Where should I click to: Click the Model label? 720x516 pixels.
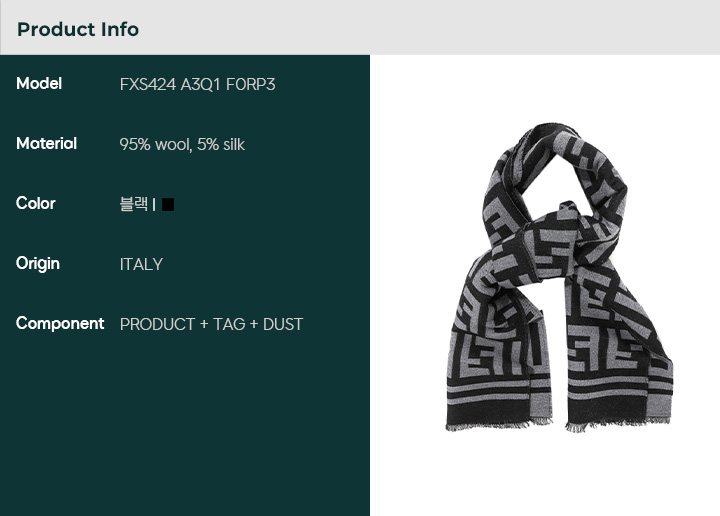click(x=39, y=84)
